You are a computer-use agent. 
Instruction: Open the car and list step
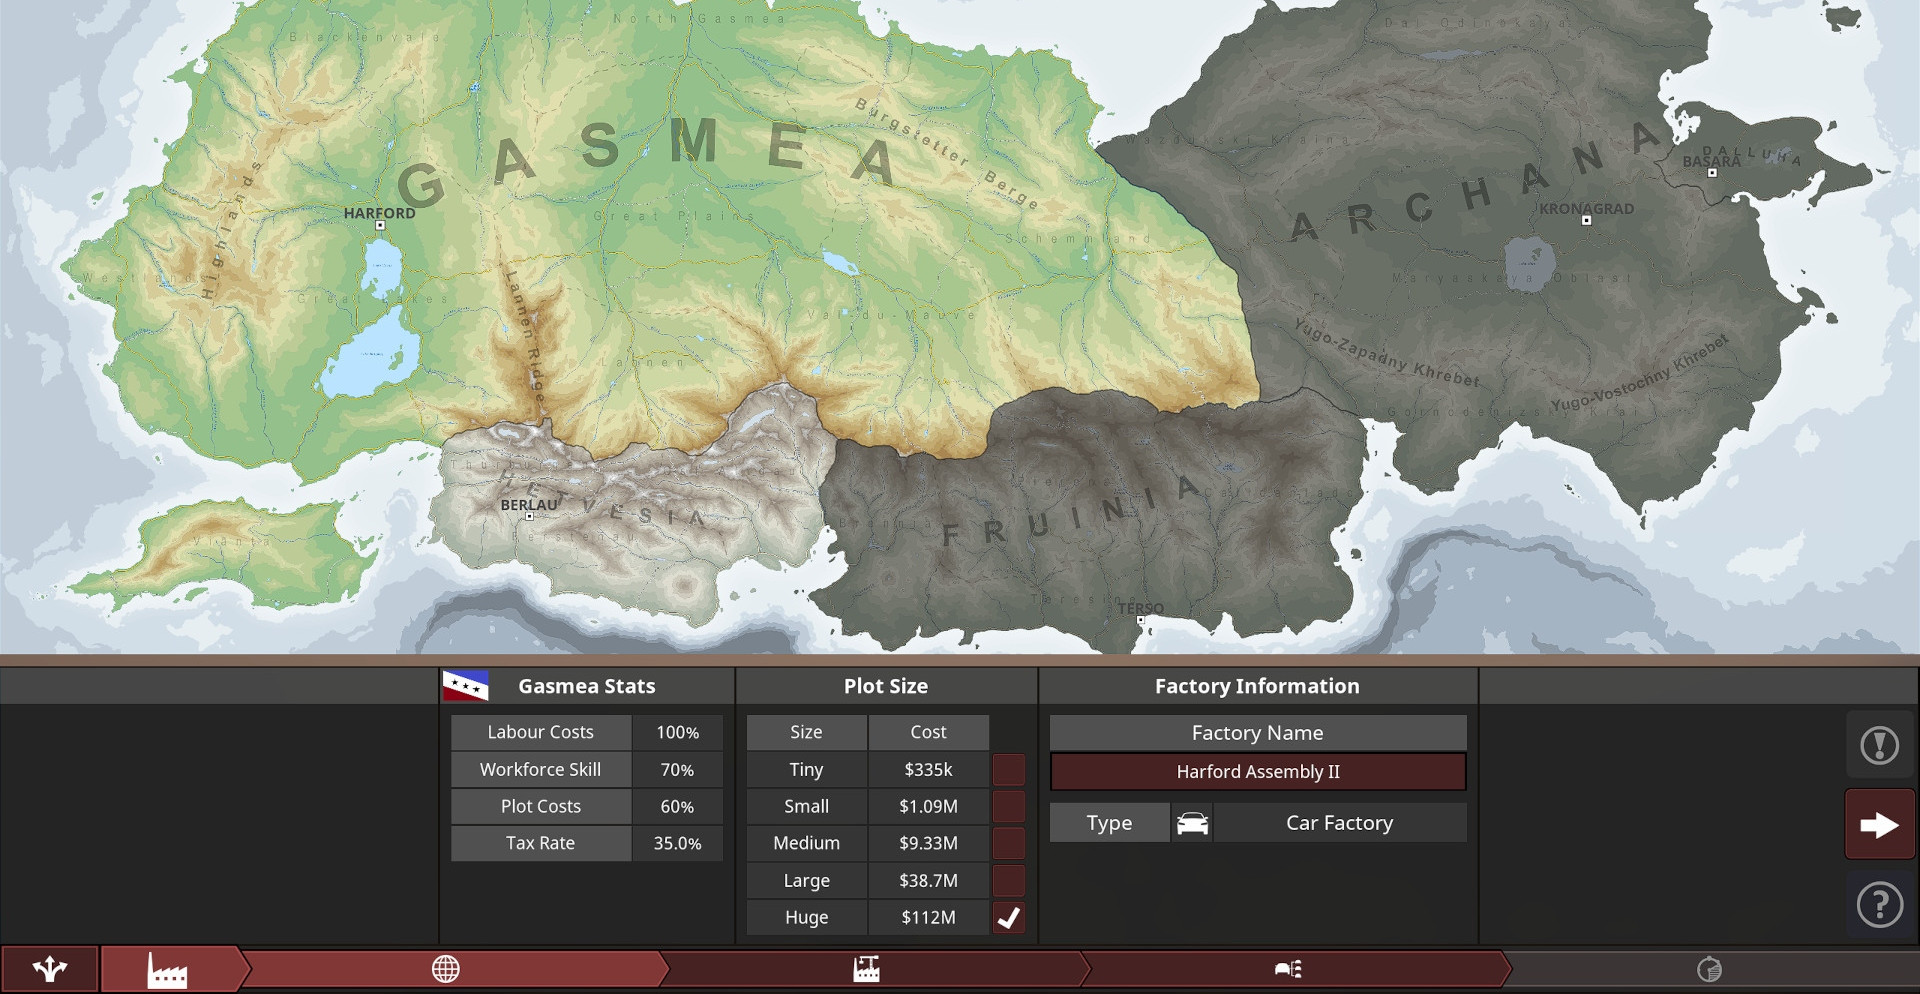1288,969
